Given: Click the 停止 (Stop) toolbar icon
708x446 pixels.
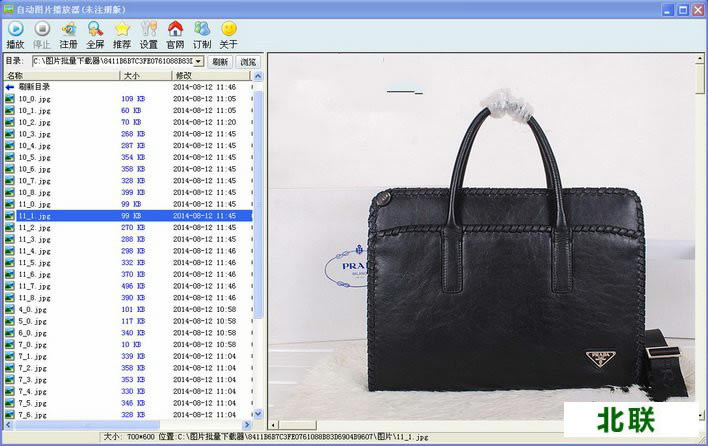Looking at the screenshot, I should tap(42, 29).
